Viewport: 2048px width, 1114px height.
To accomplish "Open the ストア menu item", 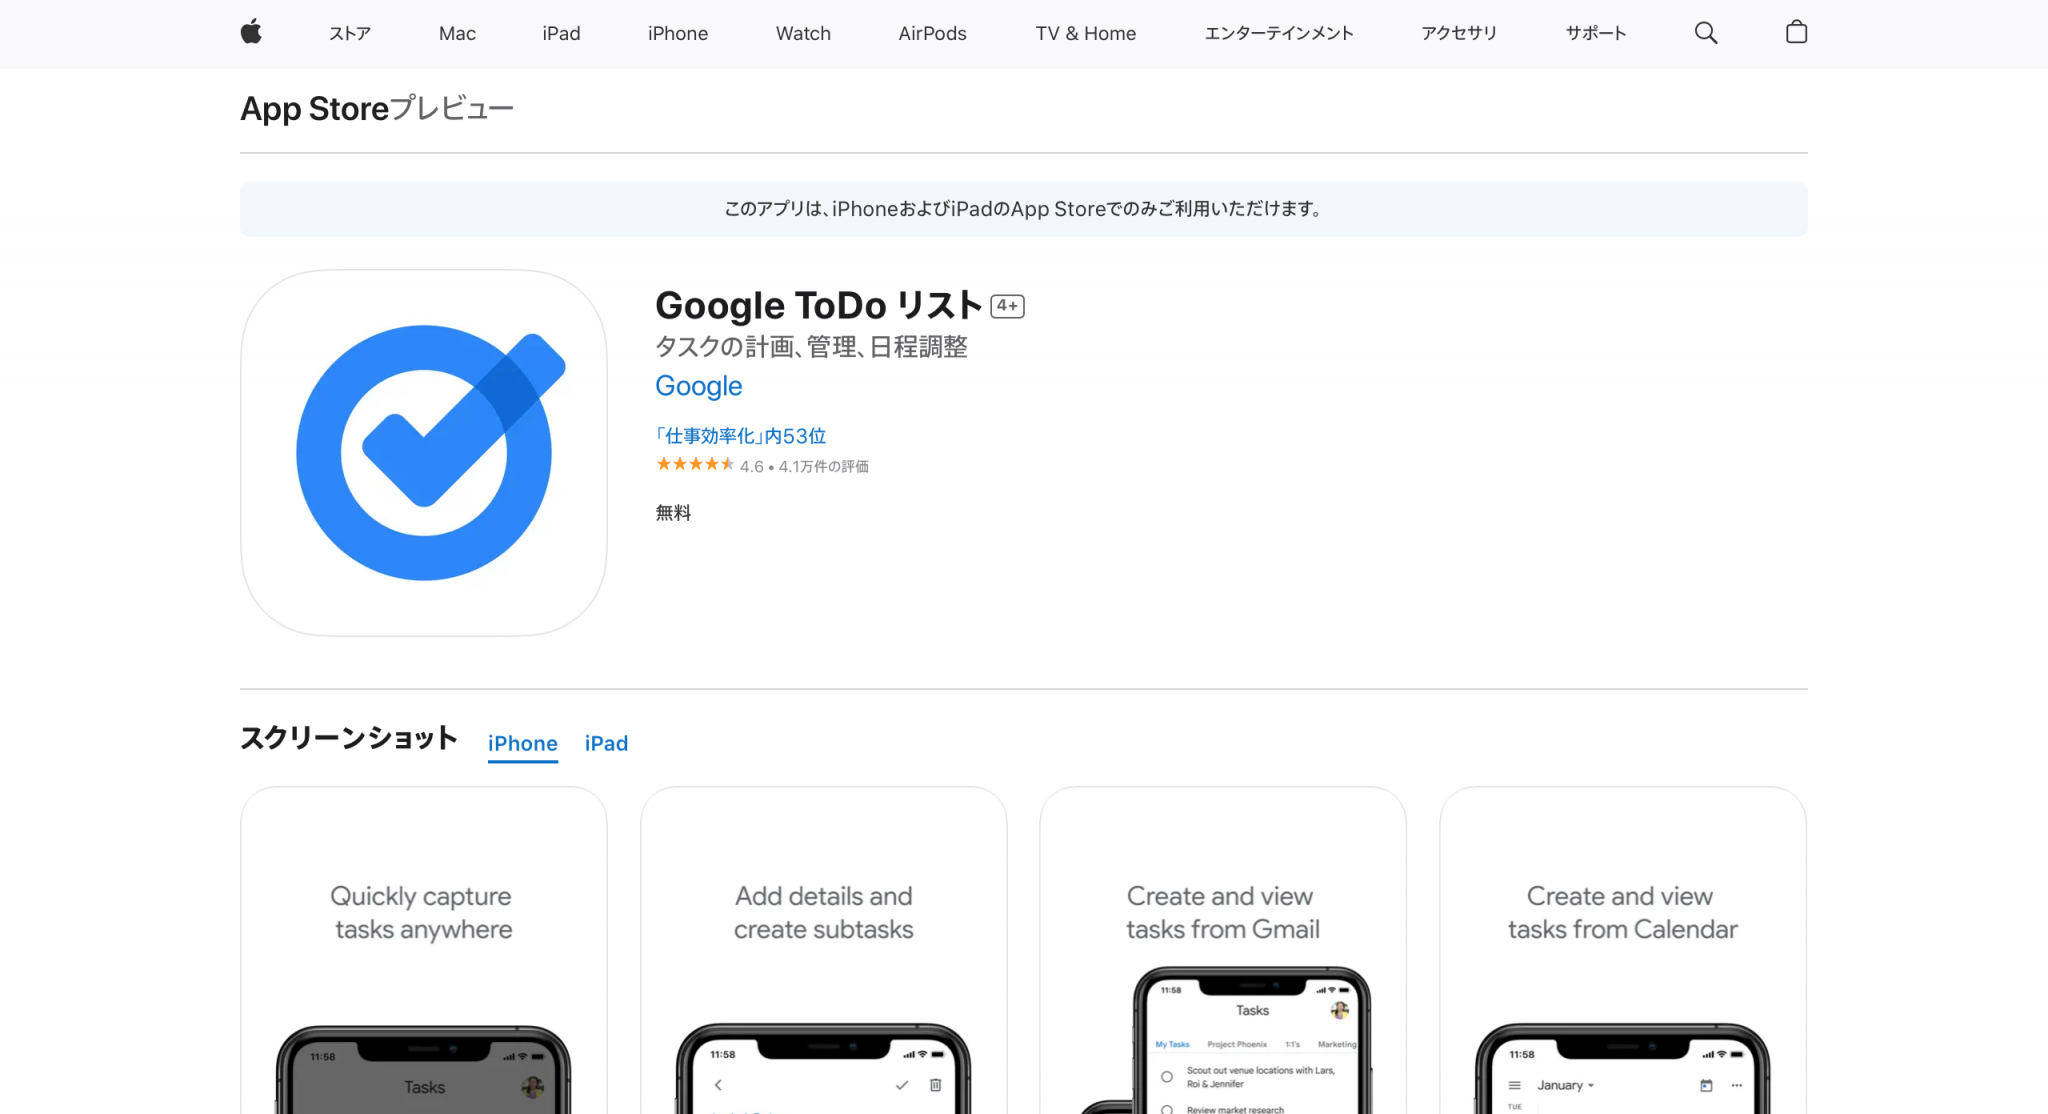I will (350, 33).
